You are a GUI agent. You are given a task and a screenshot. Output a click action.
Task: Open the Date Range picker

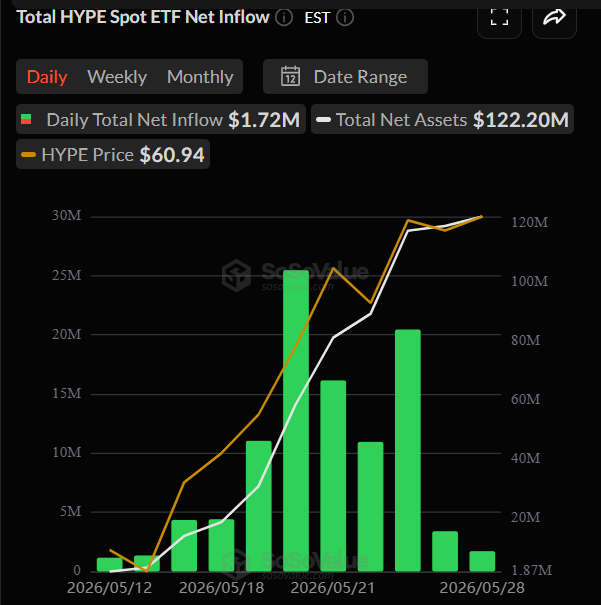point(345,76)
